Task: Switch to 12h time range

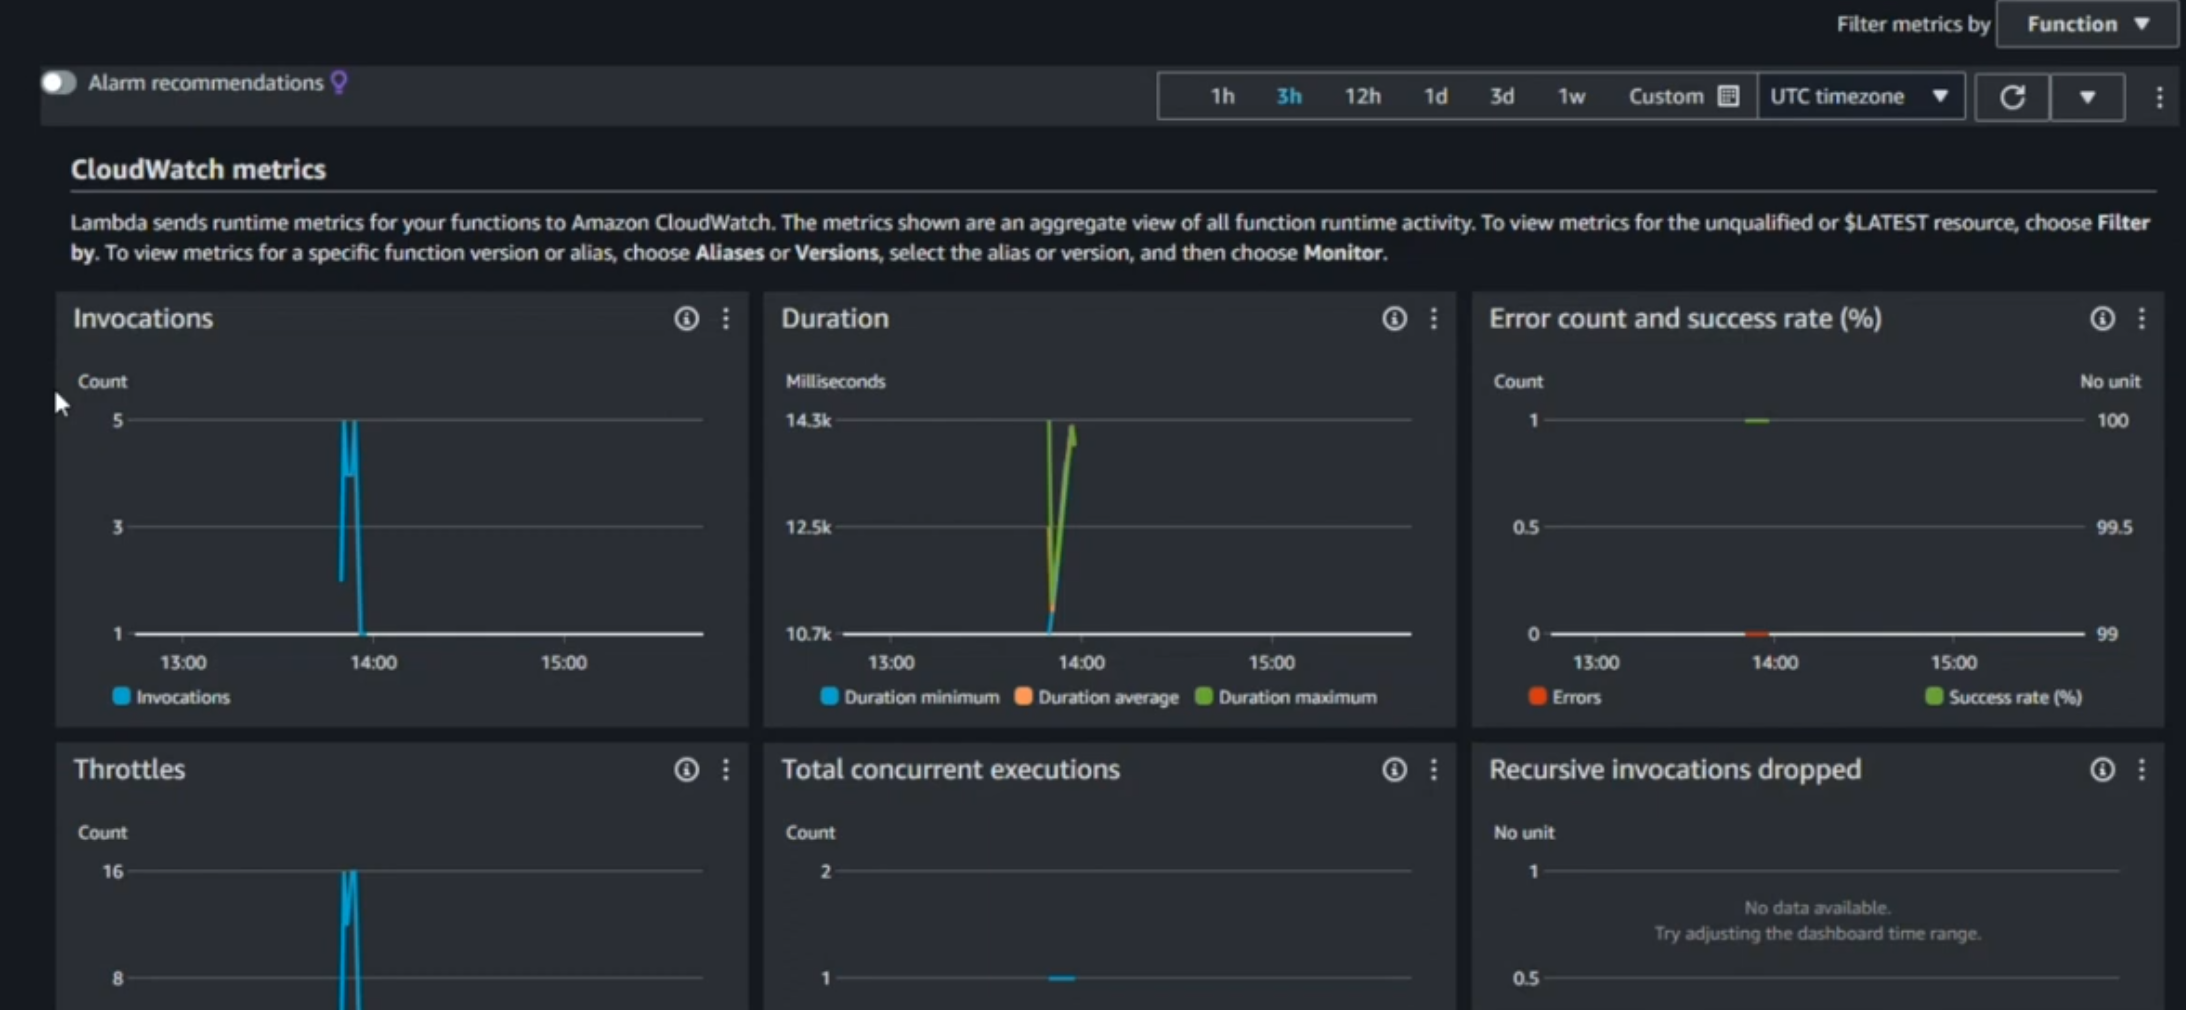Action: [x=1362, y=97]
